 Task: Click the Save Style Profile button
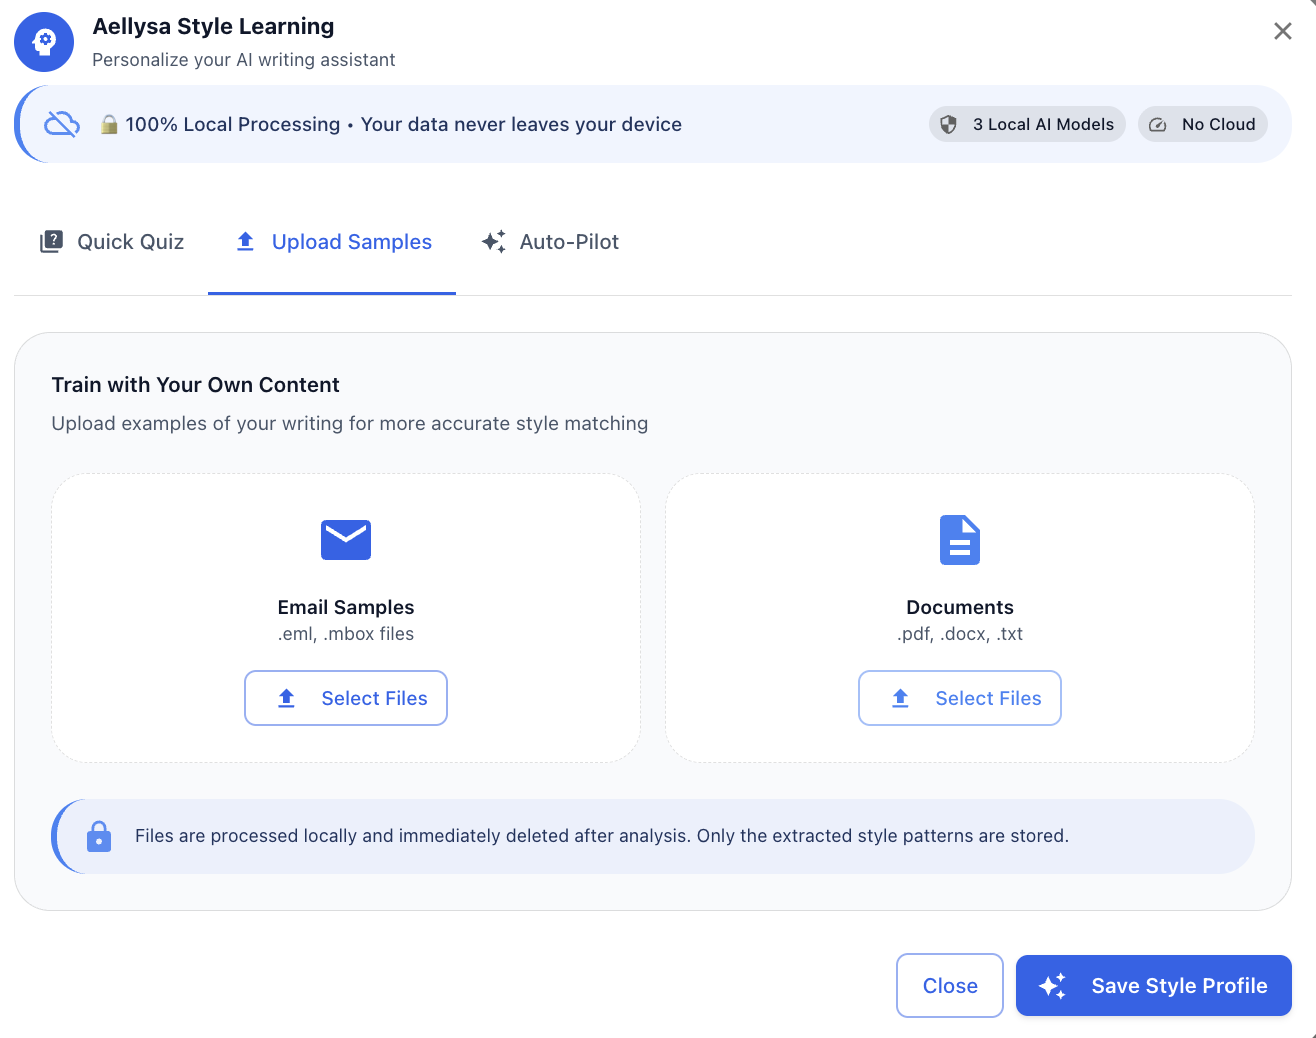click(1153, 986)
